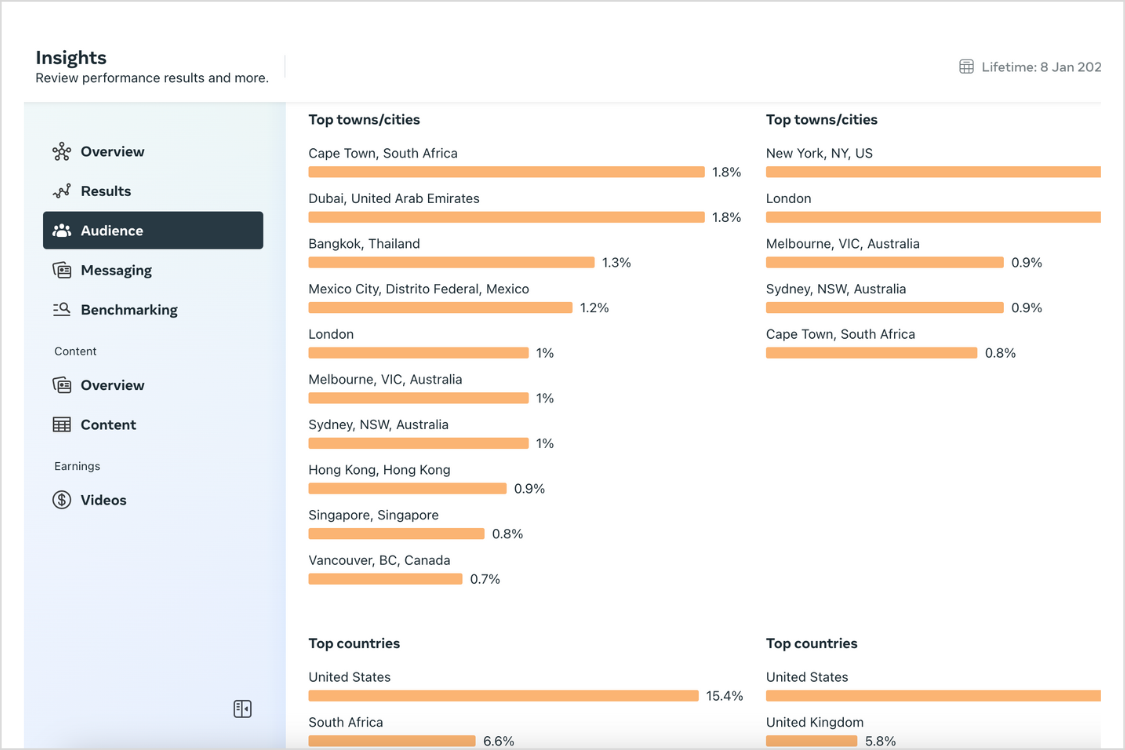This screenshot has width=1125, height=750.
Task: Click the Earnings section label in sidebar
Action: coord(77,466)
